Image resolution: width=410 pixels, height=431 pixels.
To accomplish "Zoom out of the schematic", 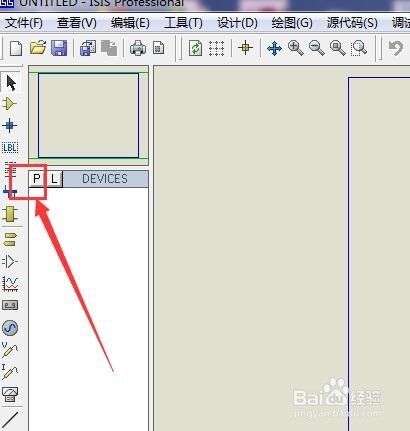I will click(317, 48).
